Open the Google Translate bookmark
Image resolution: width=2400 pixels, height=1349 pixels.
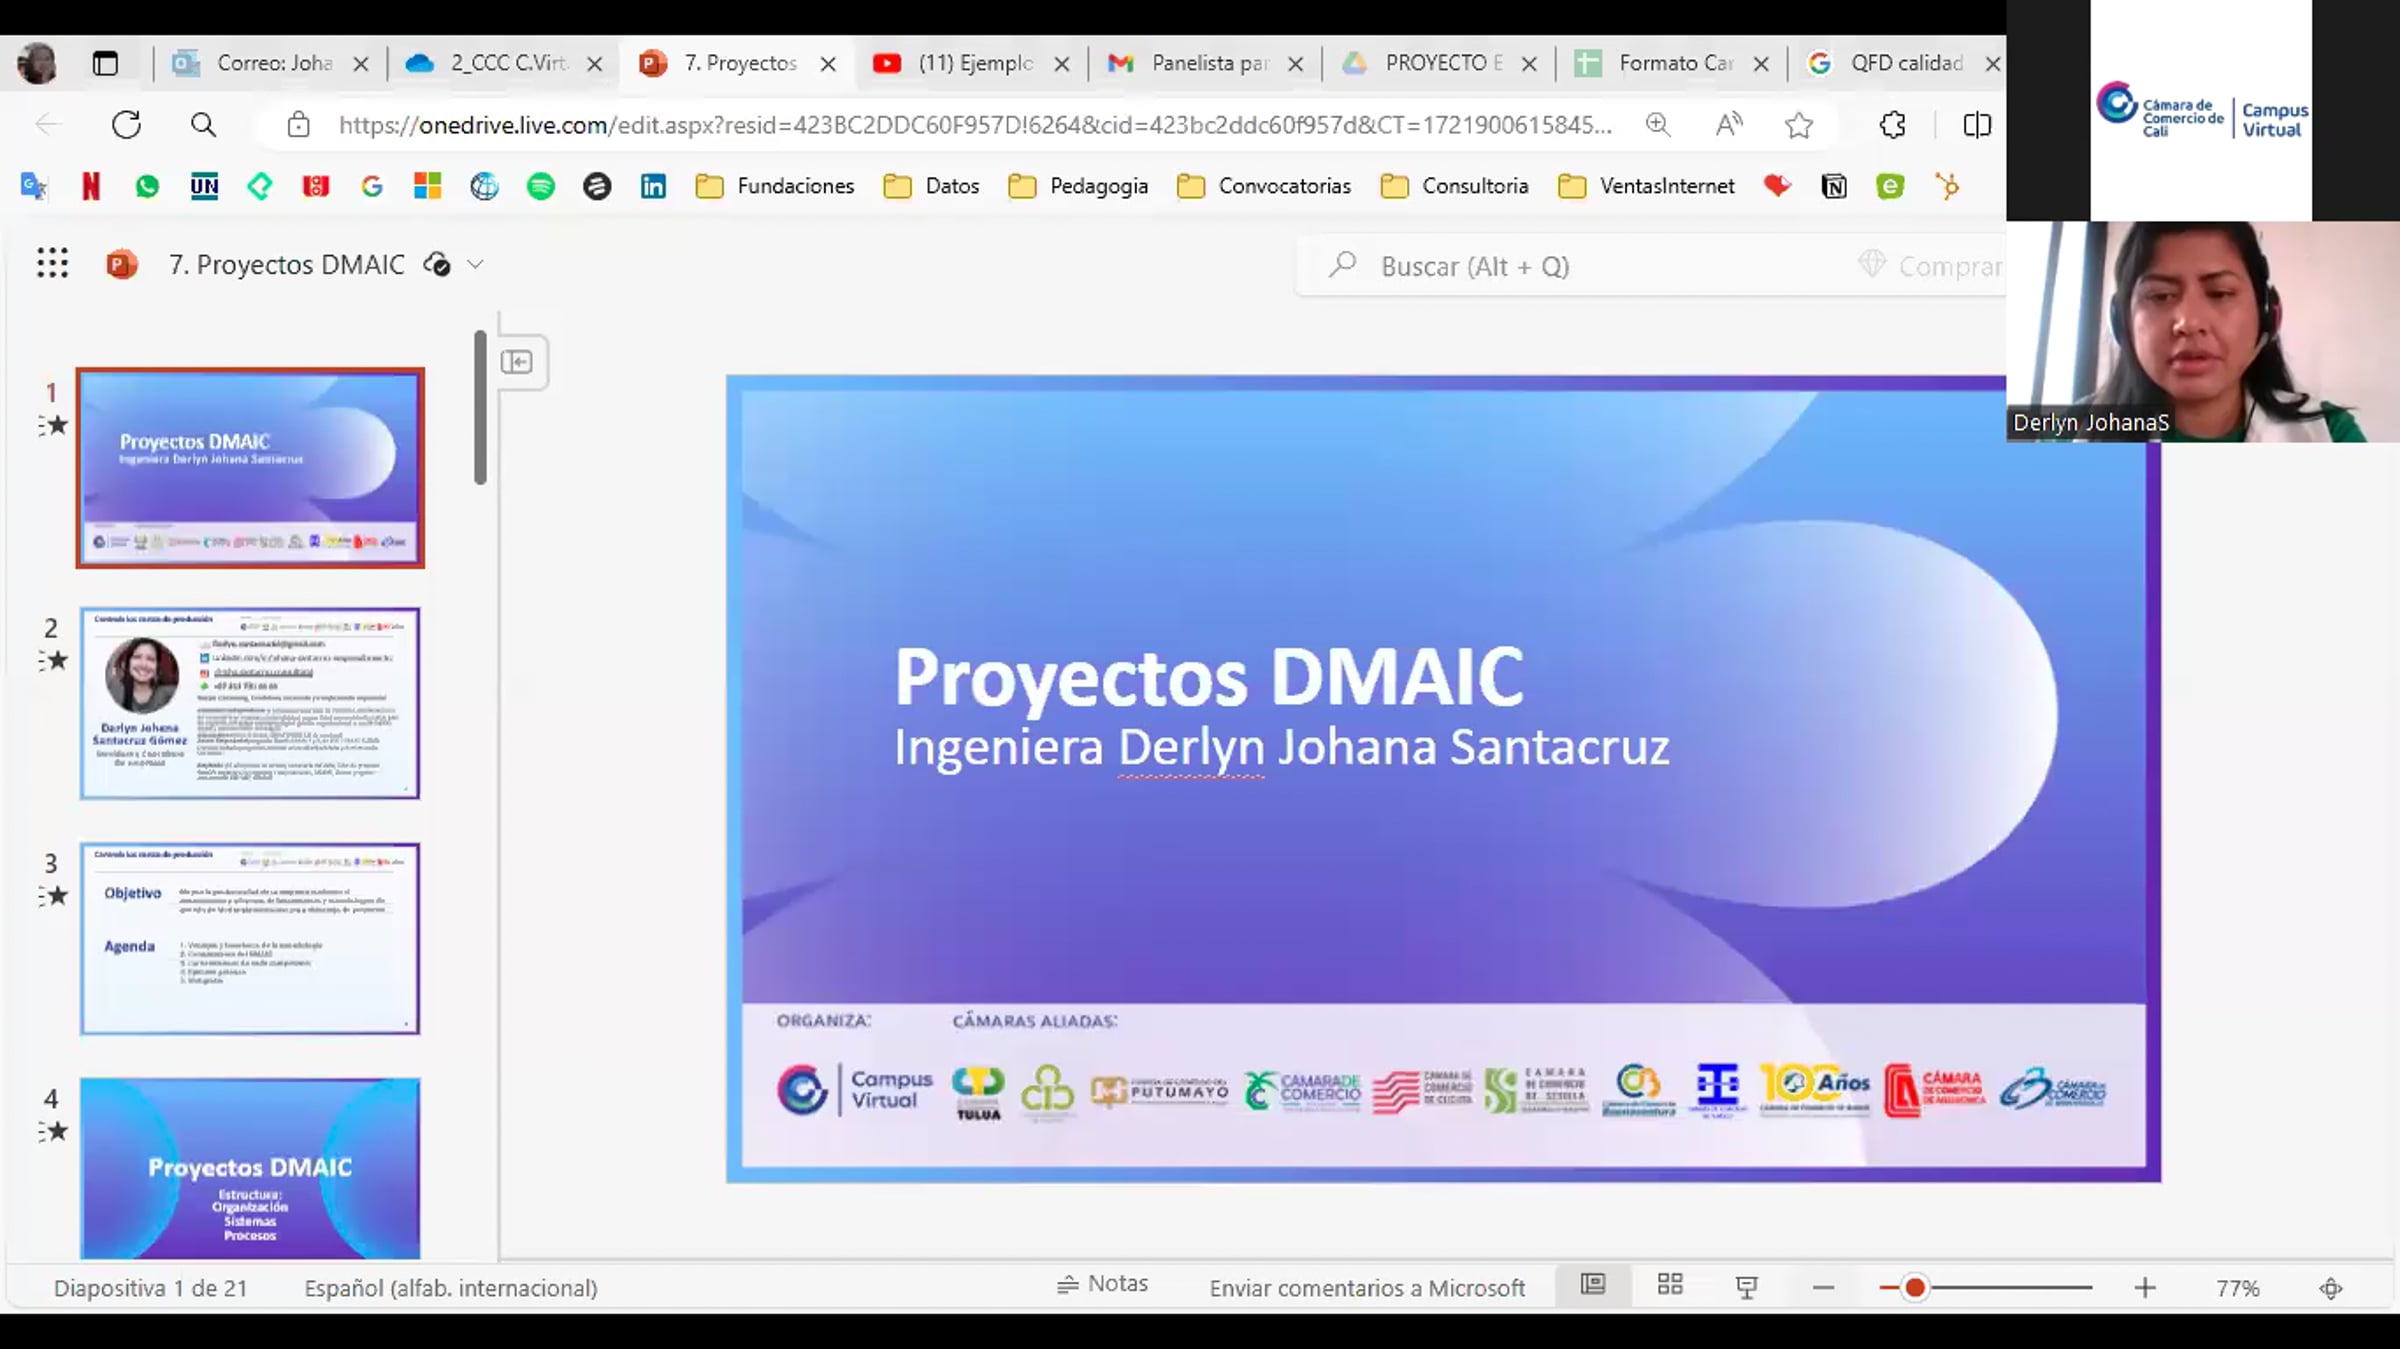coord(34,186)
